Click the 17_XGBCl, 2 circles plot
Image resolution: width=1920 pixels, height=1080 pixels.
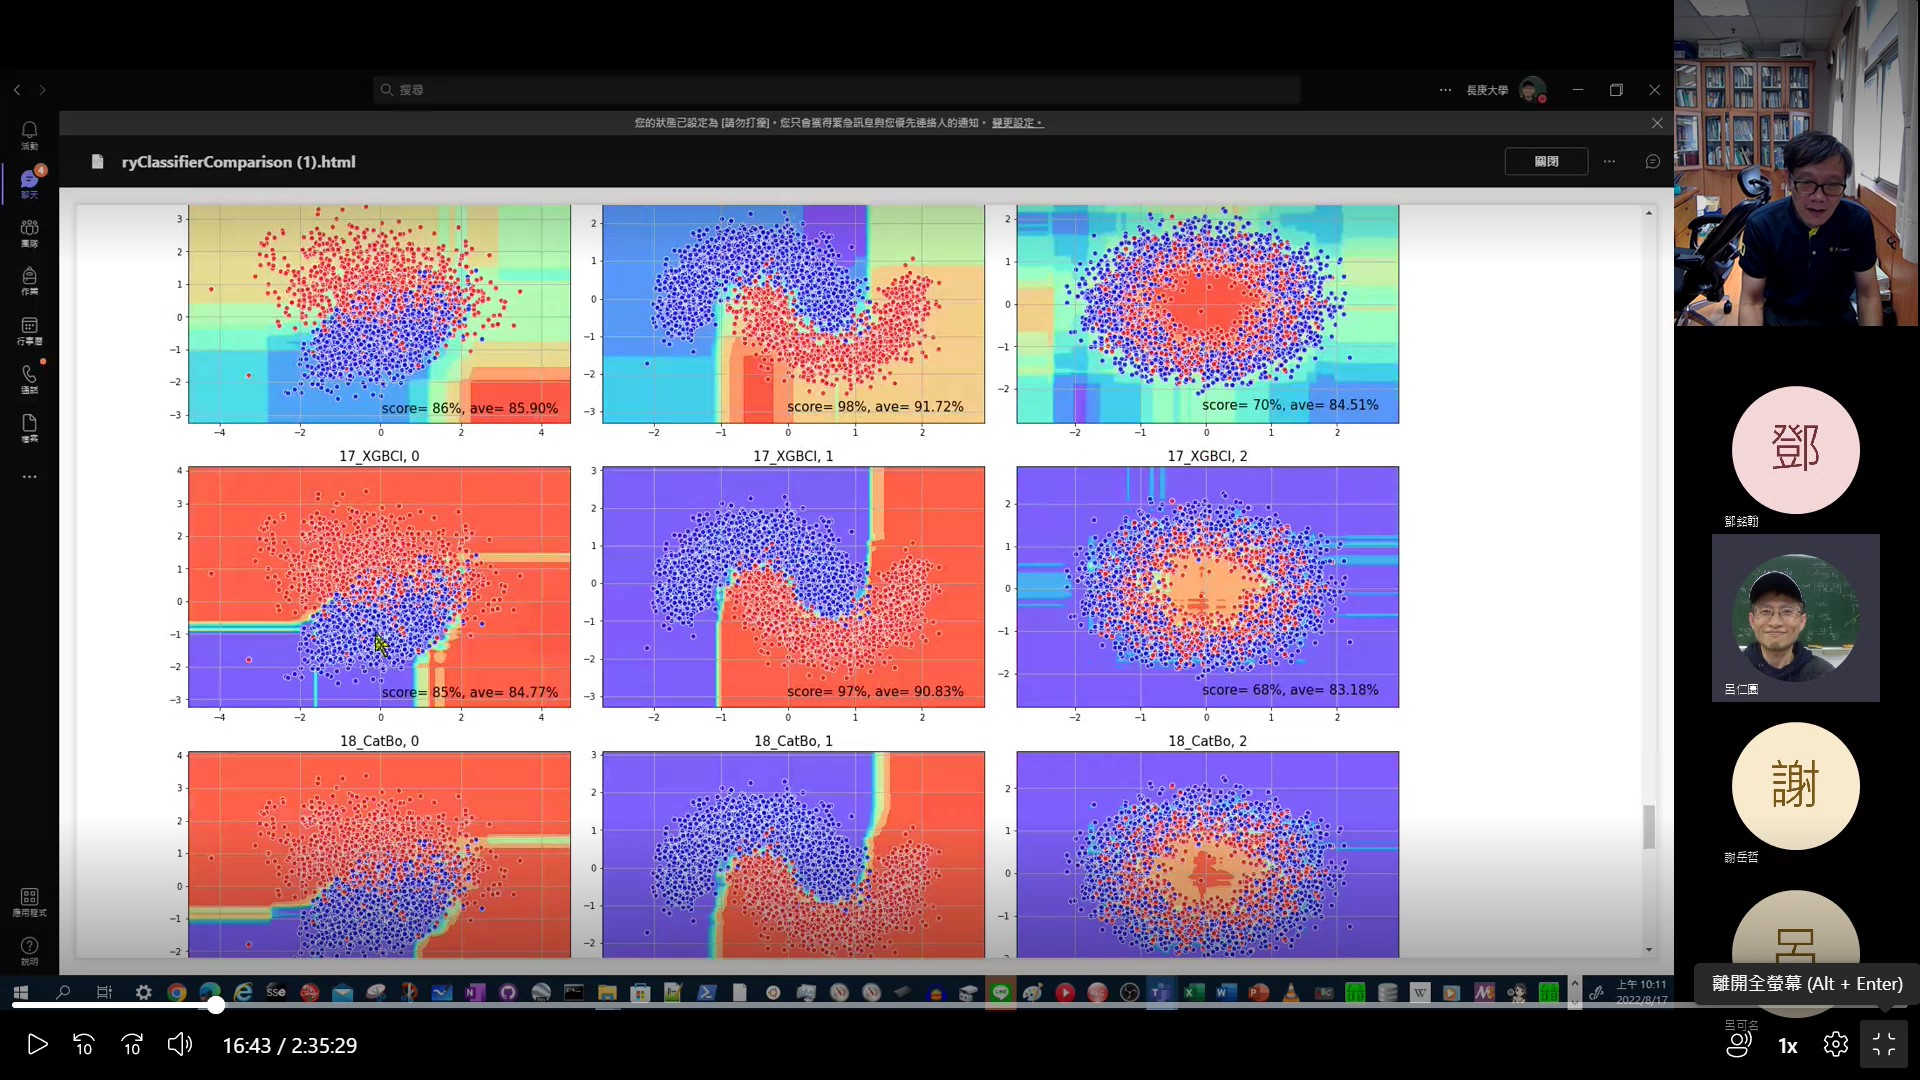tap(1207, 587)
